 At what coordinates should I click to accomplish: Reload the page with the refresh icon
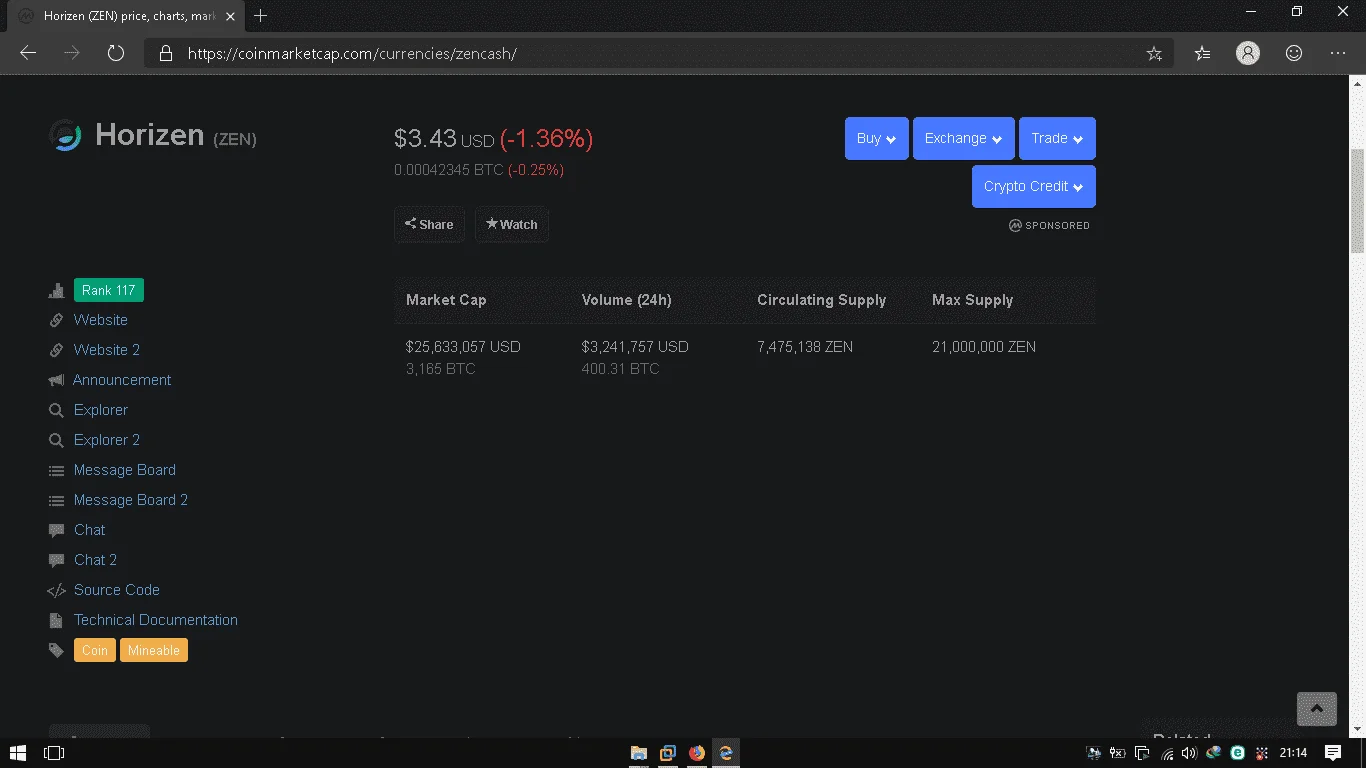coord(116,53)
